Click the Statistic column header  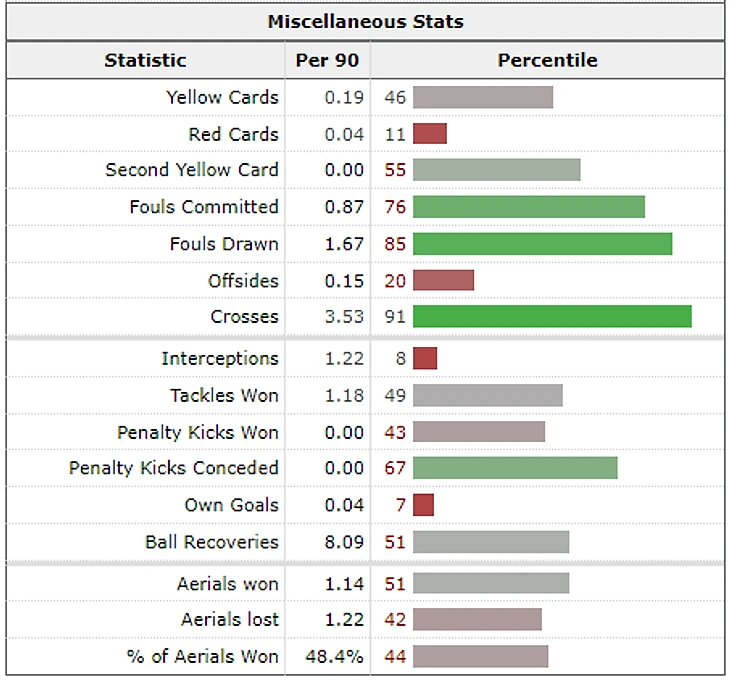[x=145, y=60]
